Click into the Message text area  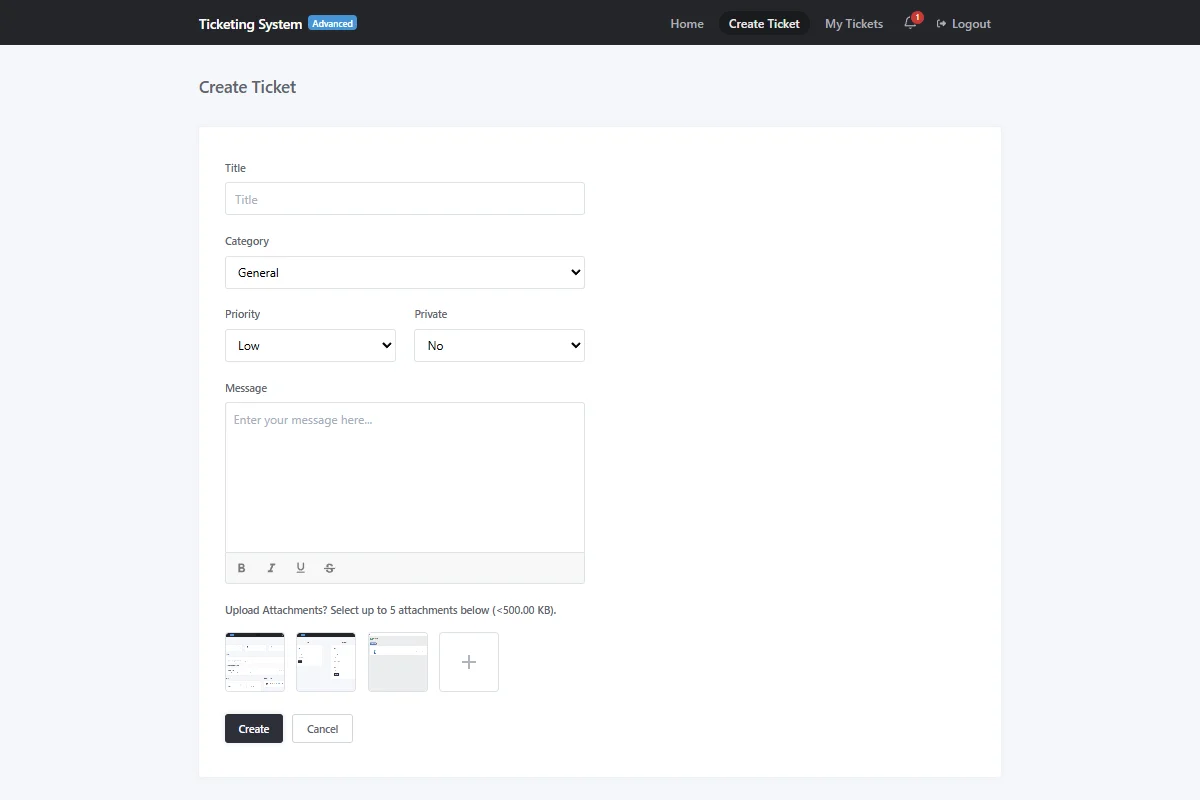(405, 477)
